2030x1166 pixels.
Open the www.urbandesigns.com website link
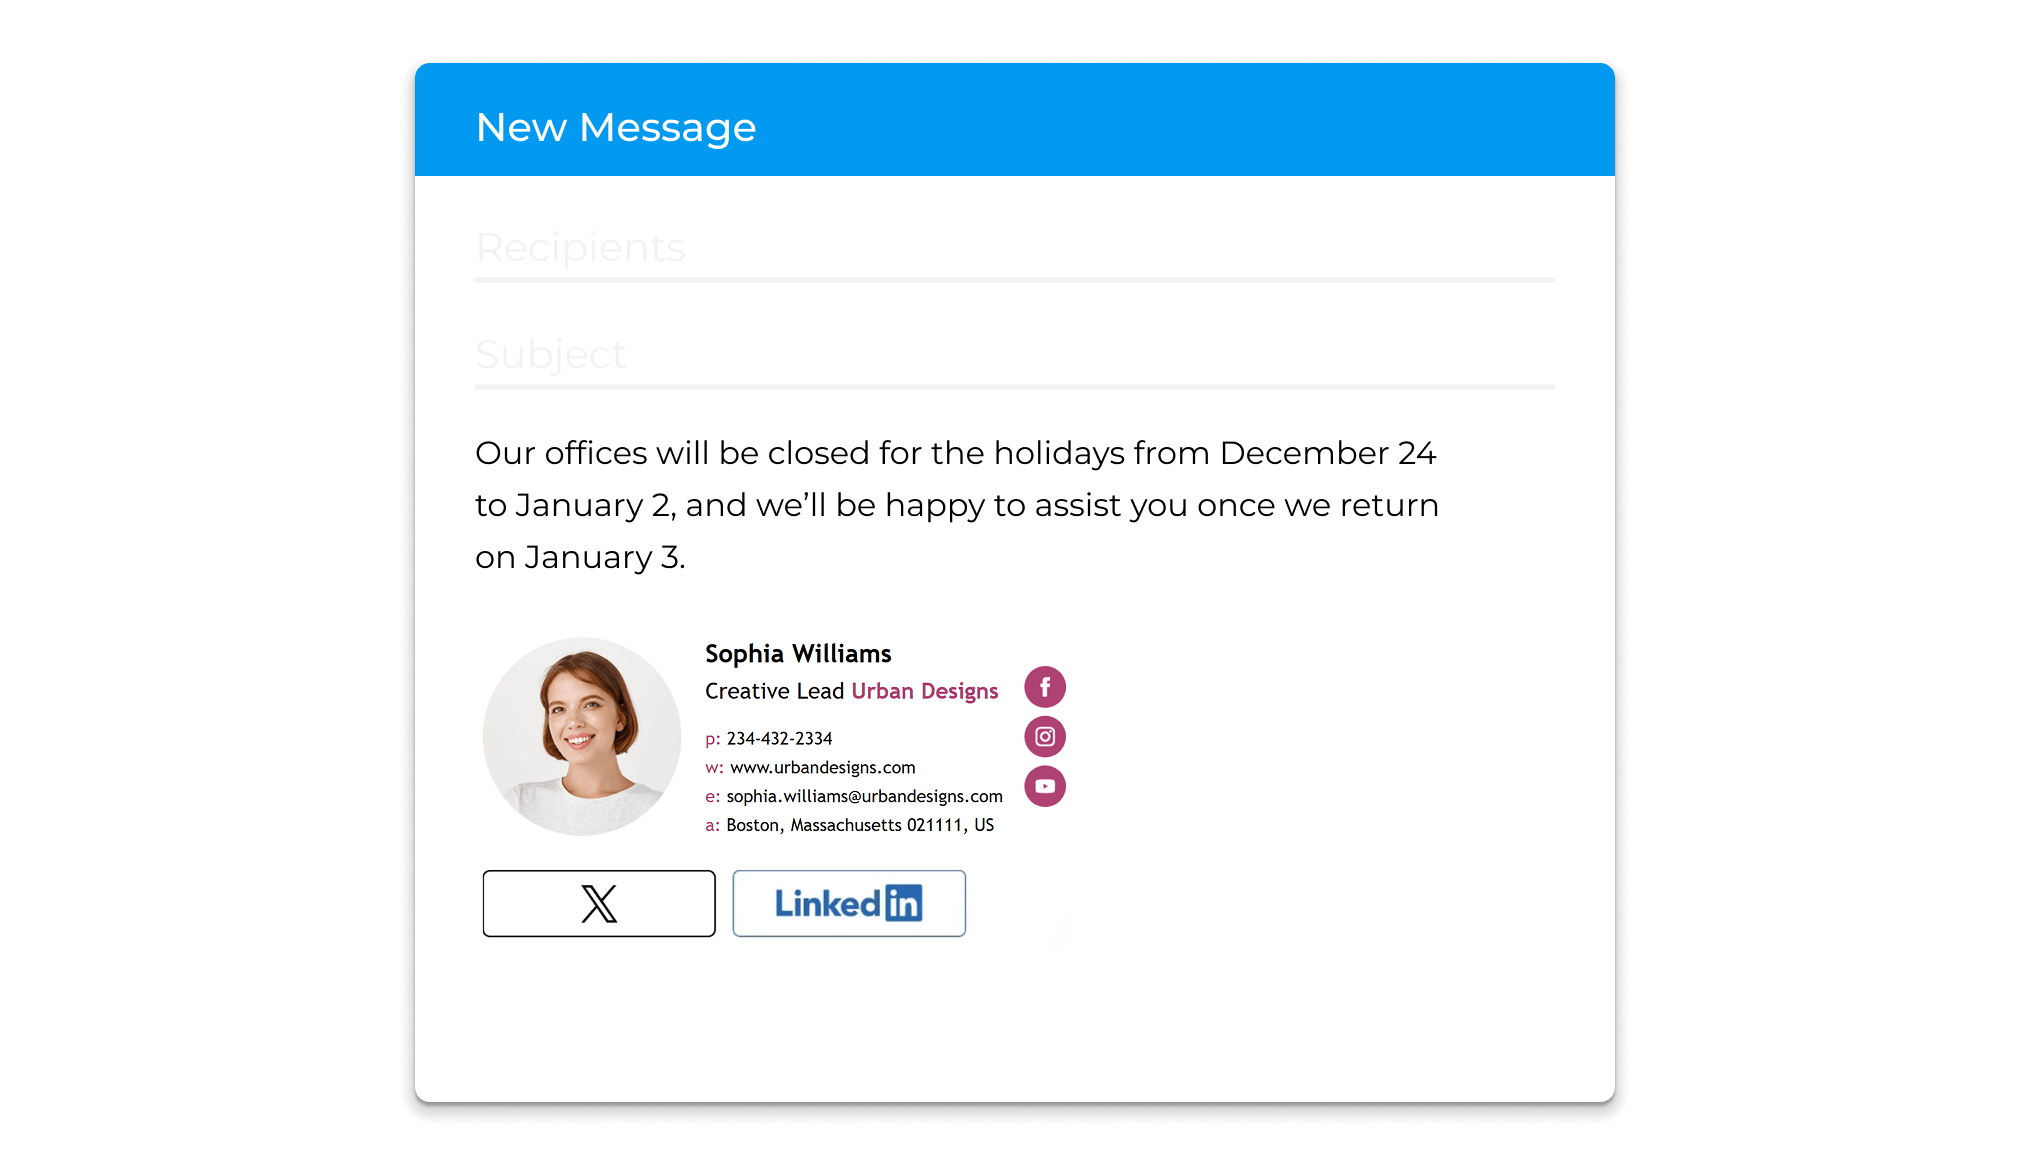[x=822, y=767]
